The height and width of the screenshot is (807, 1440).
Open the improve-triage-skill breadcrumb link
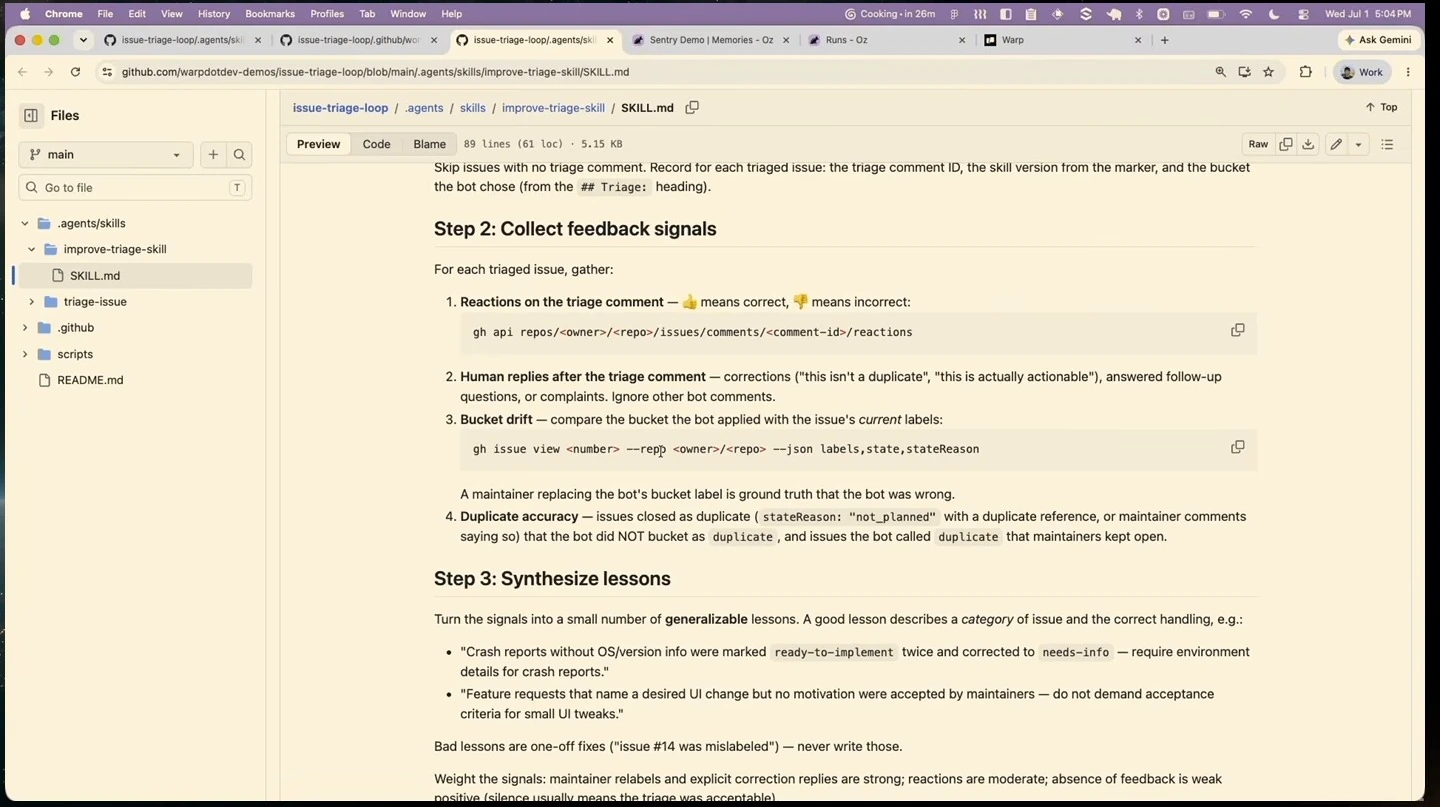553,107
